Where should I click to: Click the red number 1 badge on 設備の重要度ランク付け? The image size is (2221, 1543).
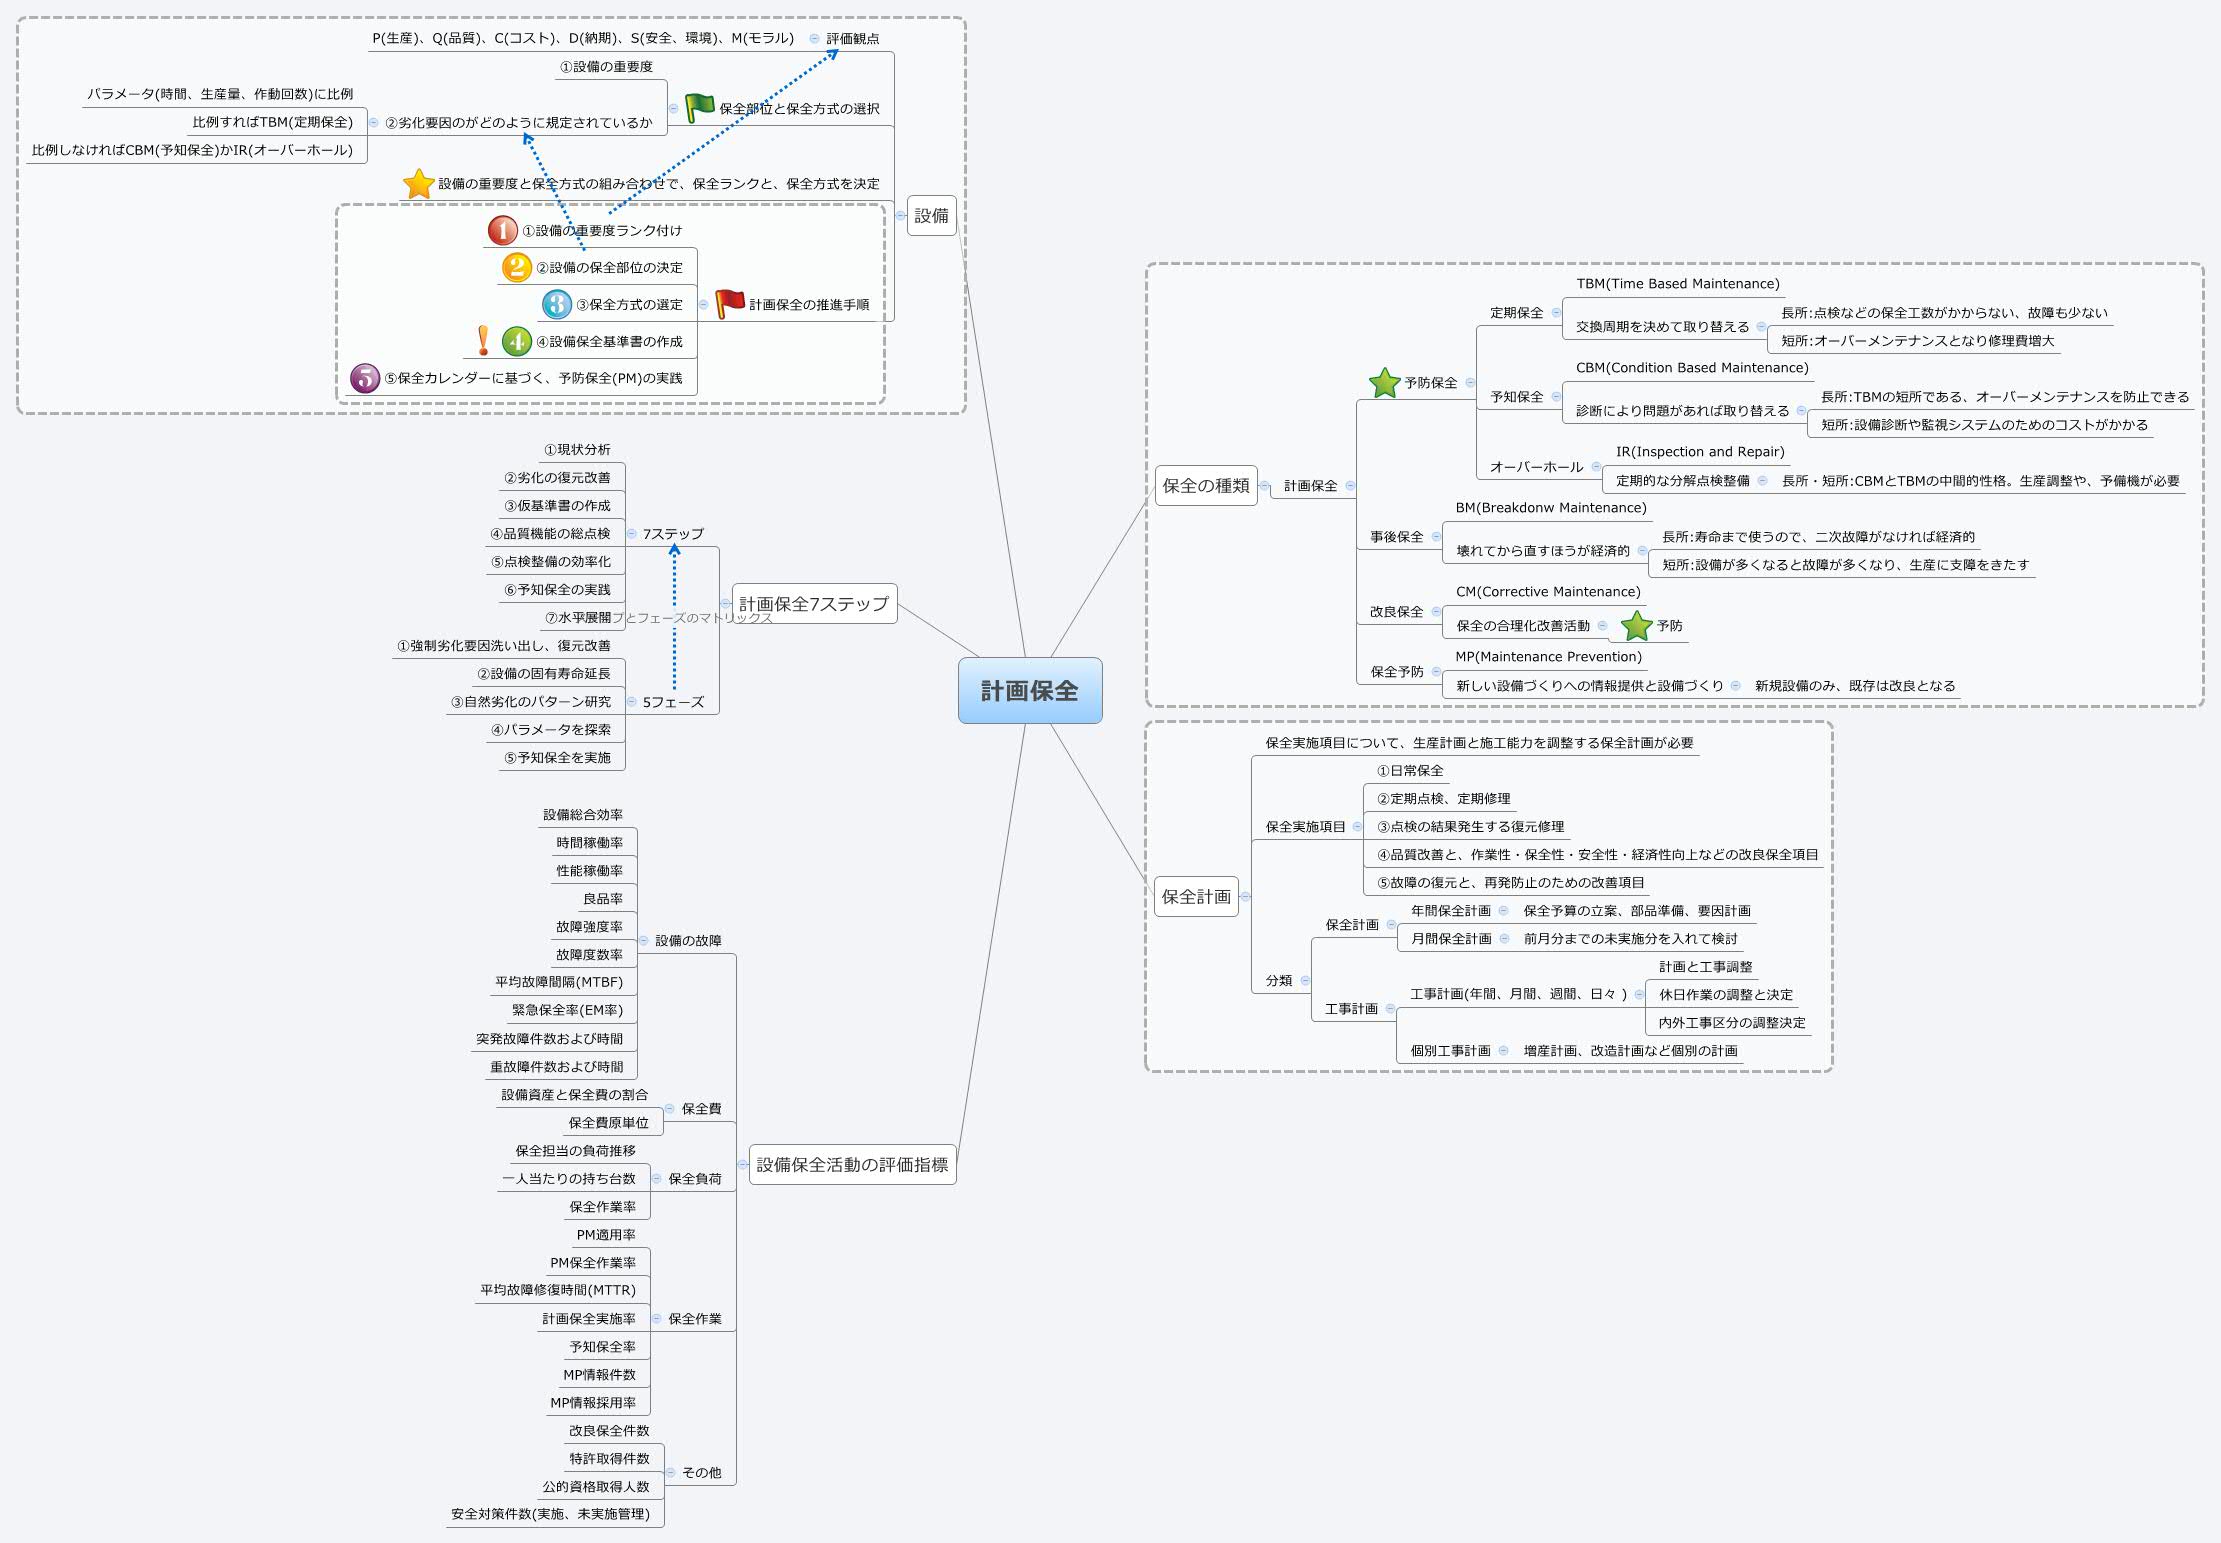click(500, 229)
